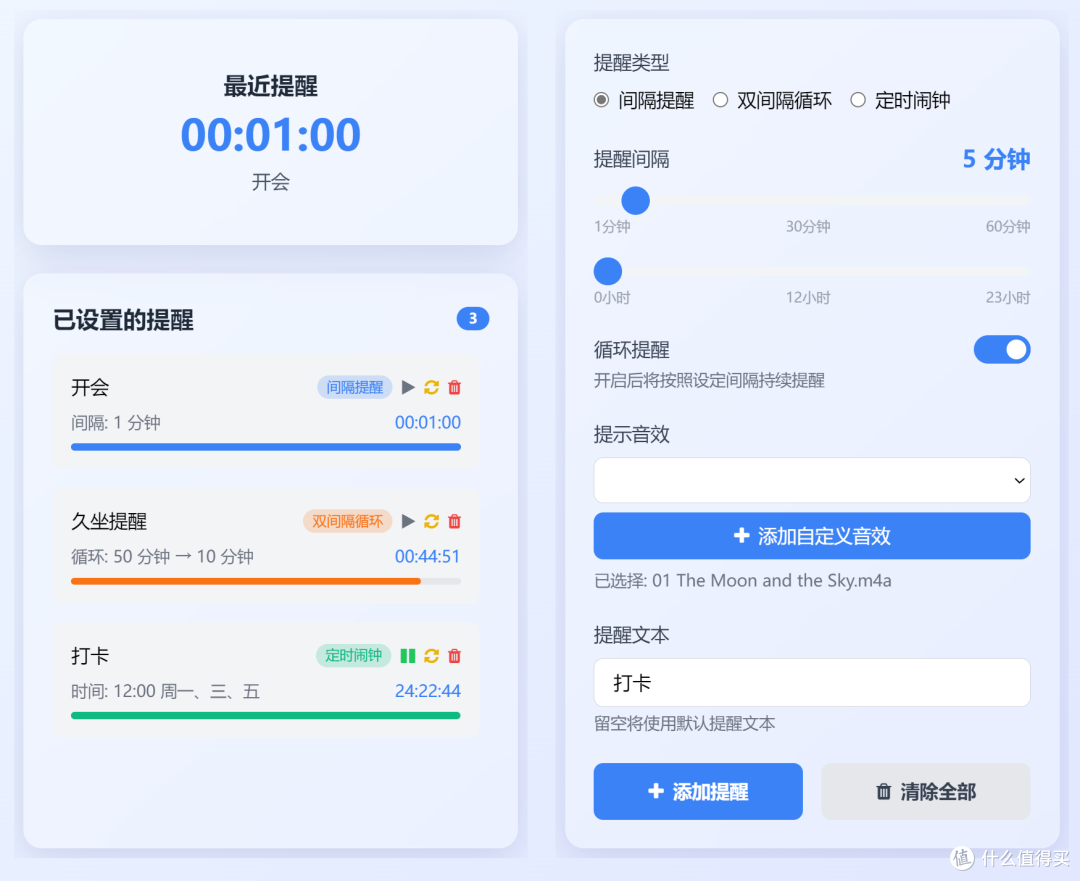Click the 久坐提醒 reminder title
This screenshot has height=881, width=1080.
pos(109,521)
